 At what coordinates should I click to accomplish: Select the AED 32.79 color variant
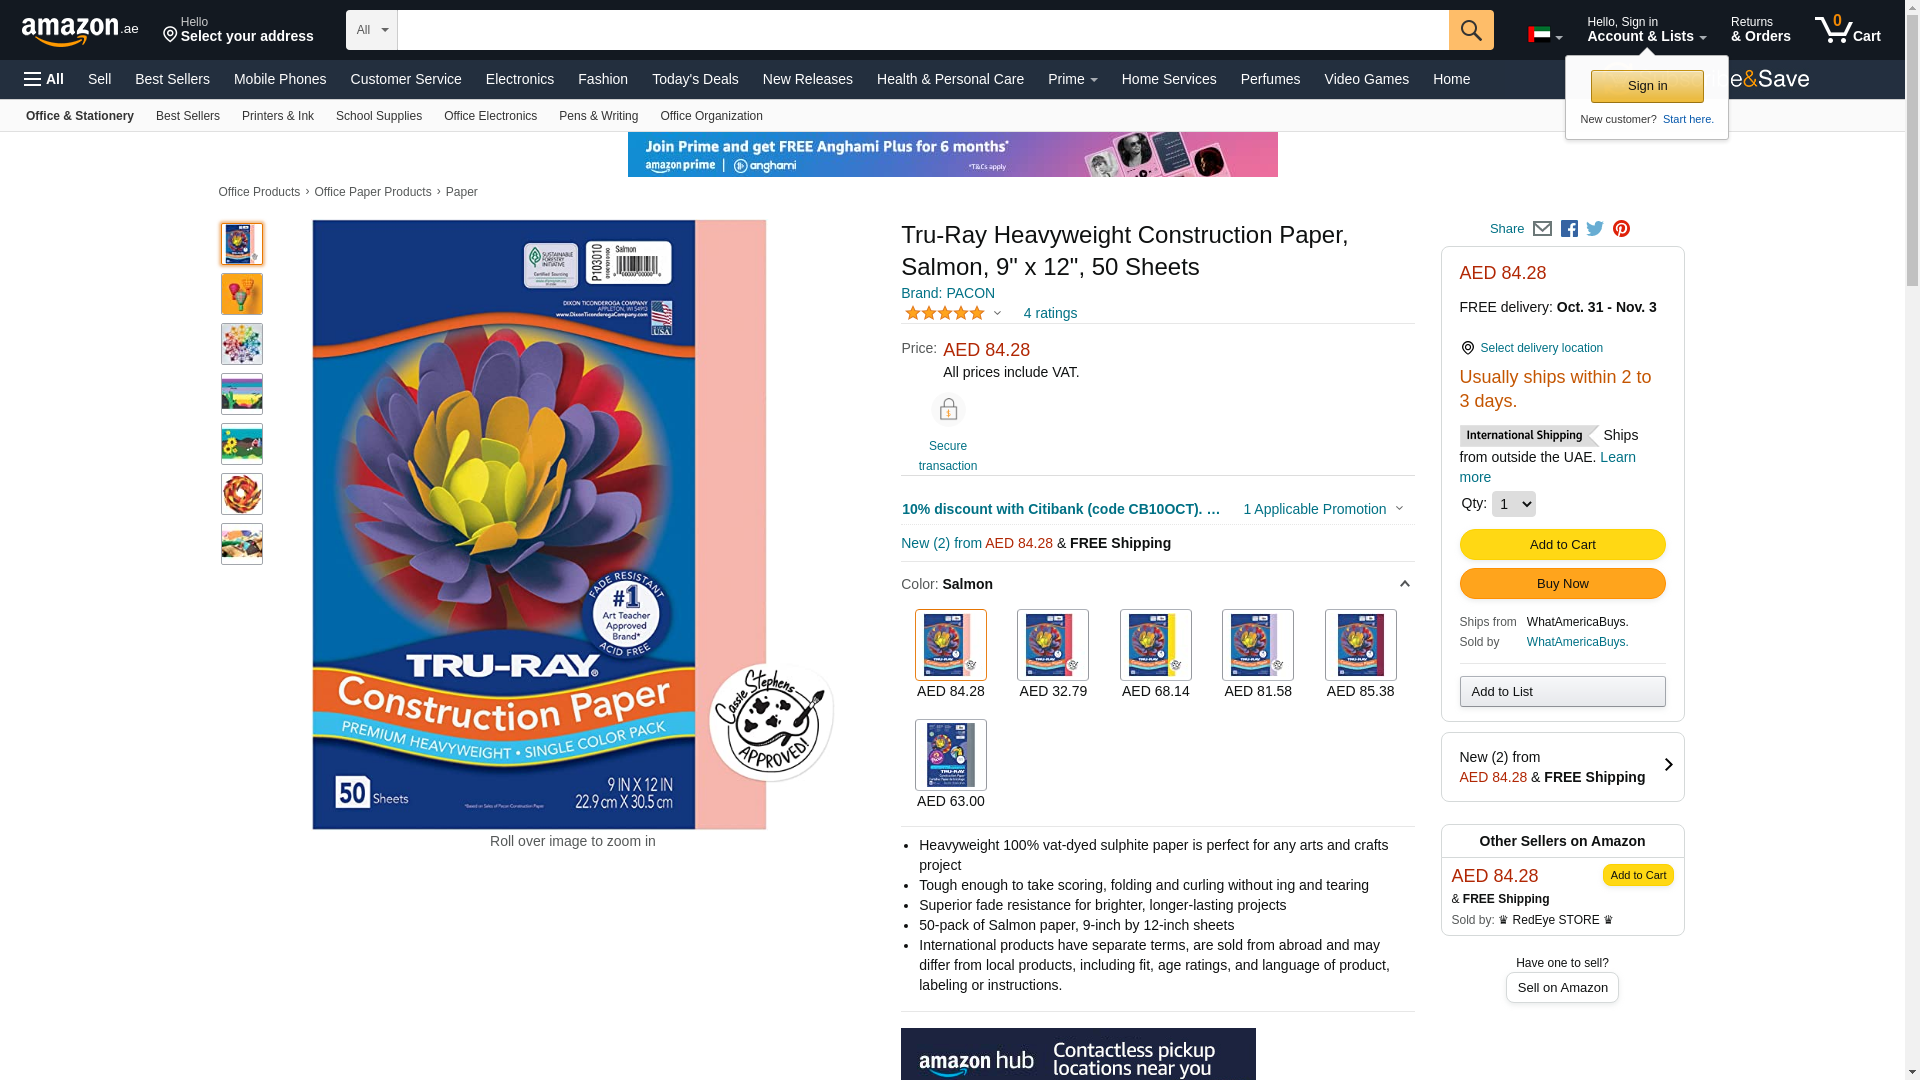1053,645
